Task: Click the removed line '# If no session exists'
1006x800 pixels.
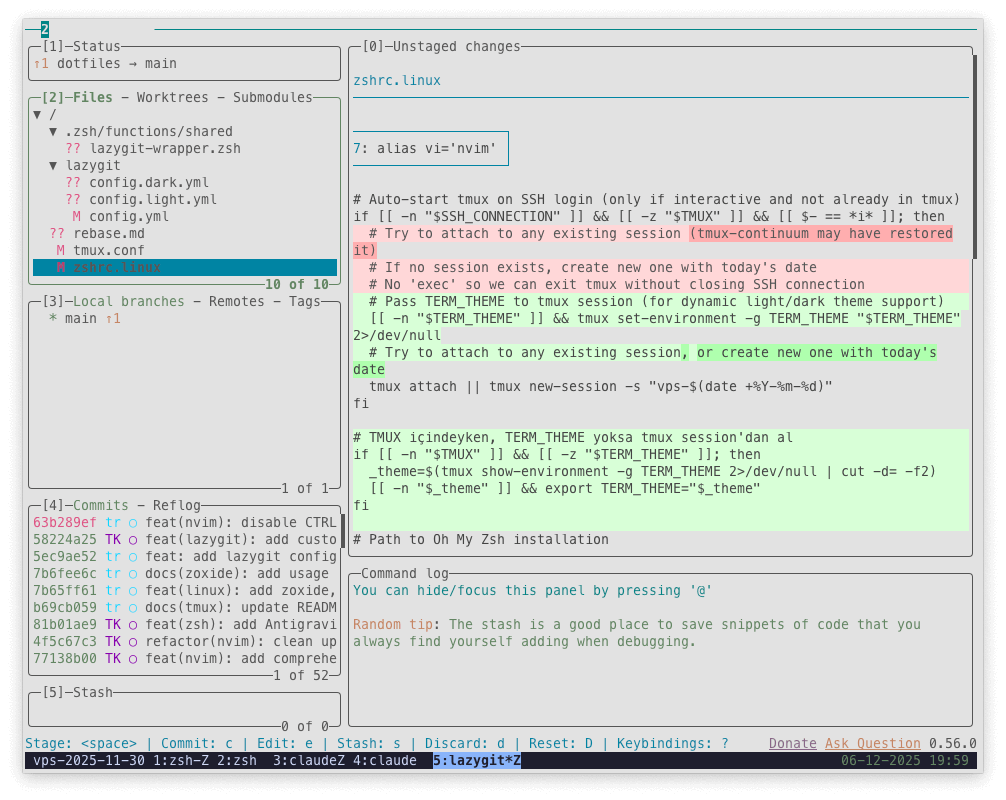Action: [661, 268]
